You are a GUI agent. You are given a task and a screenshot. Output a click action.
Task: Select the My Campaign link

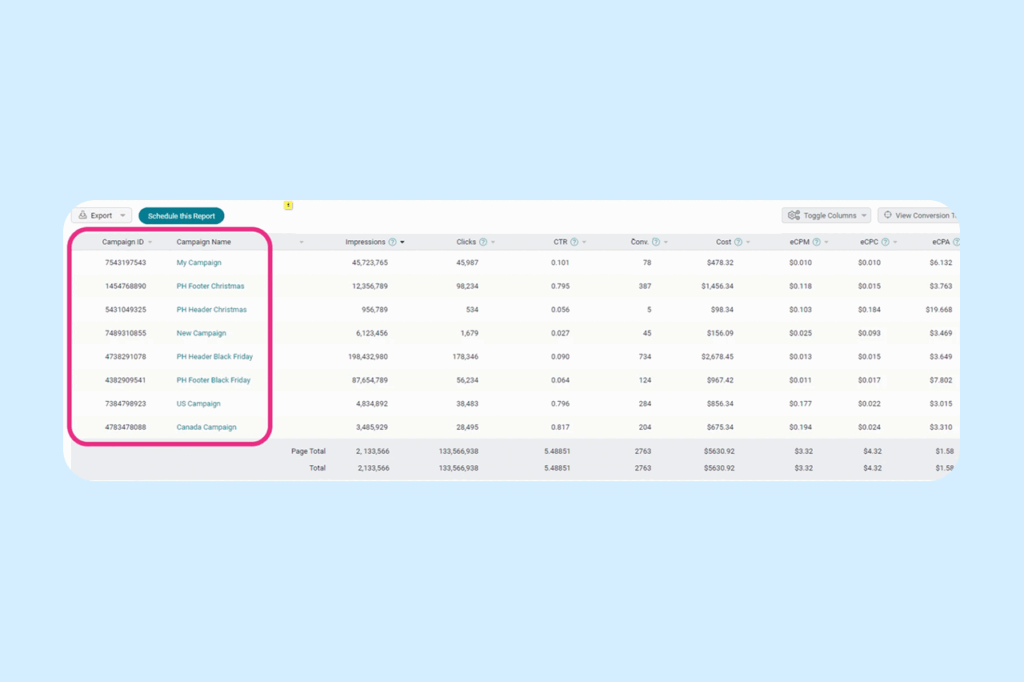tap(199, 263)
